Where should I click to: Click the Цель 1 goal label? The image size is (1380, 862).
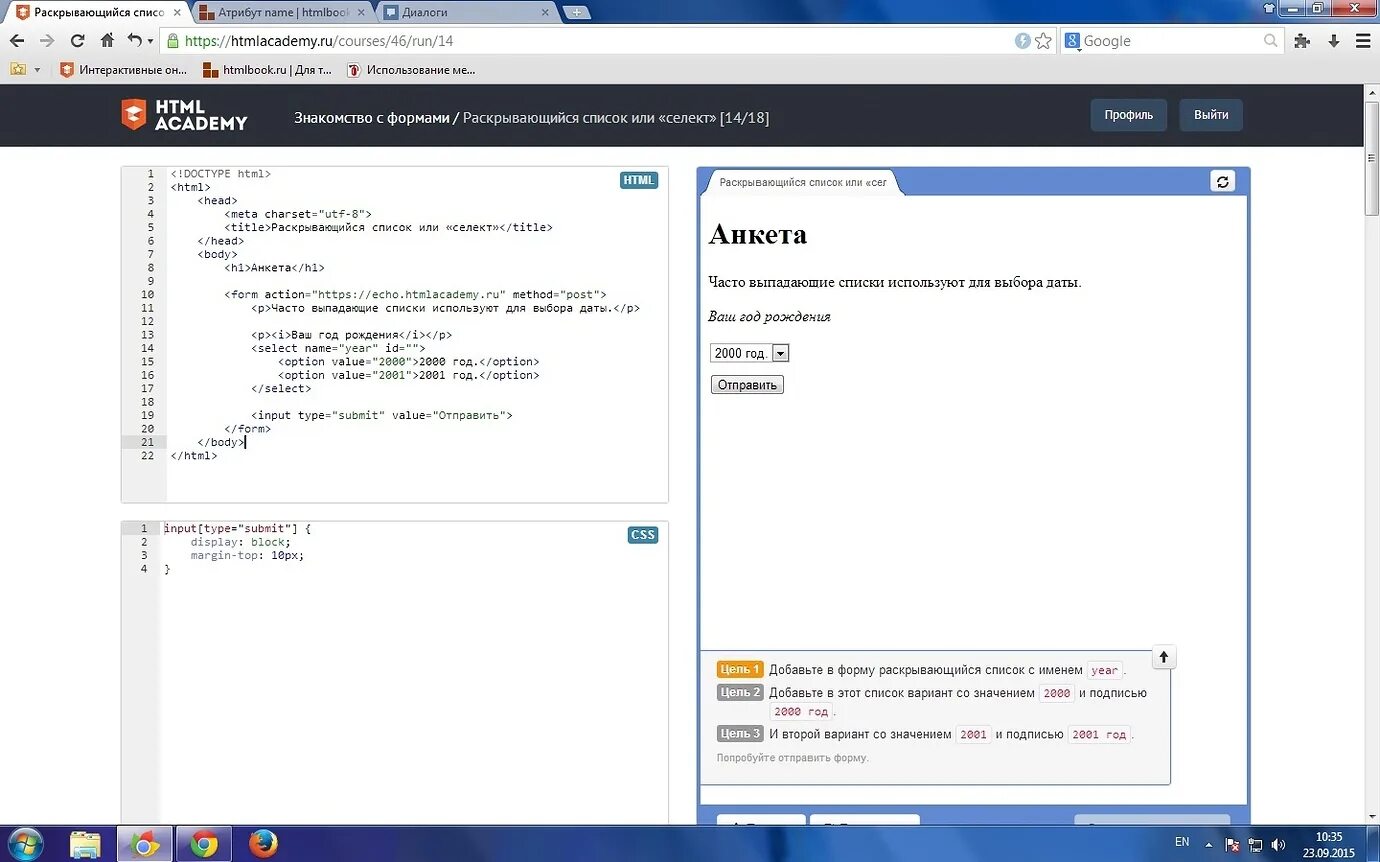pos(740,669)
